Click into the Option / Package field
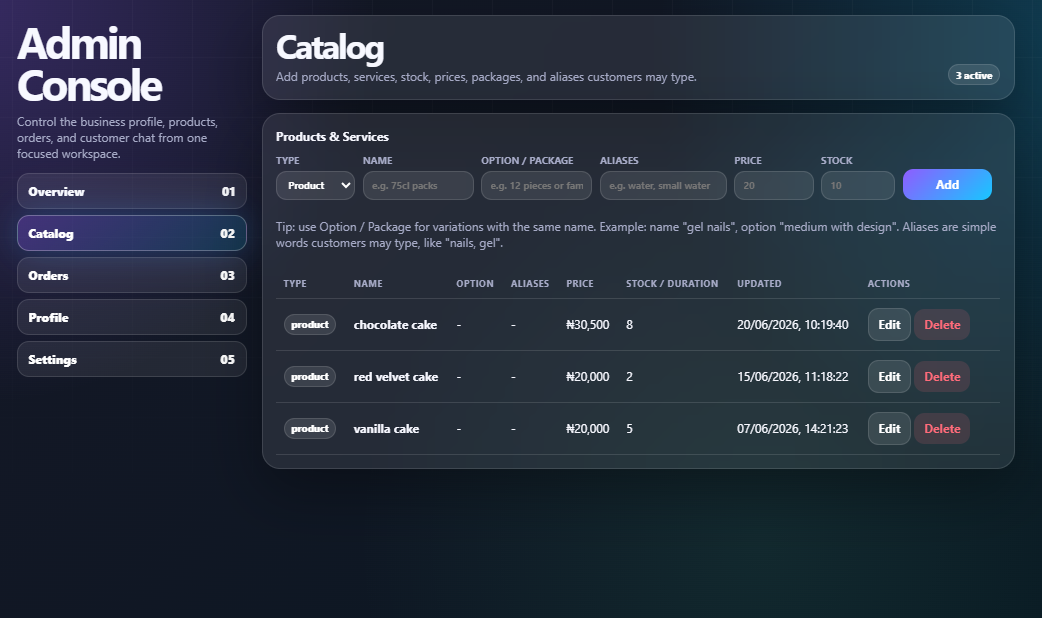This screenshot has height=618, width=1042. coord(536,185)
